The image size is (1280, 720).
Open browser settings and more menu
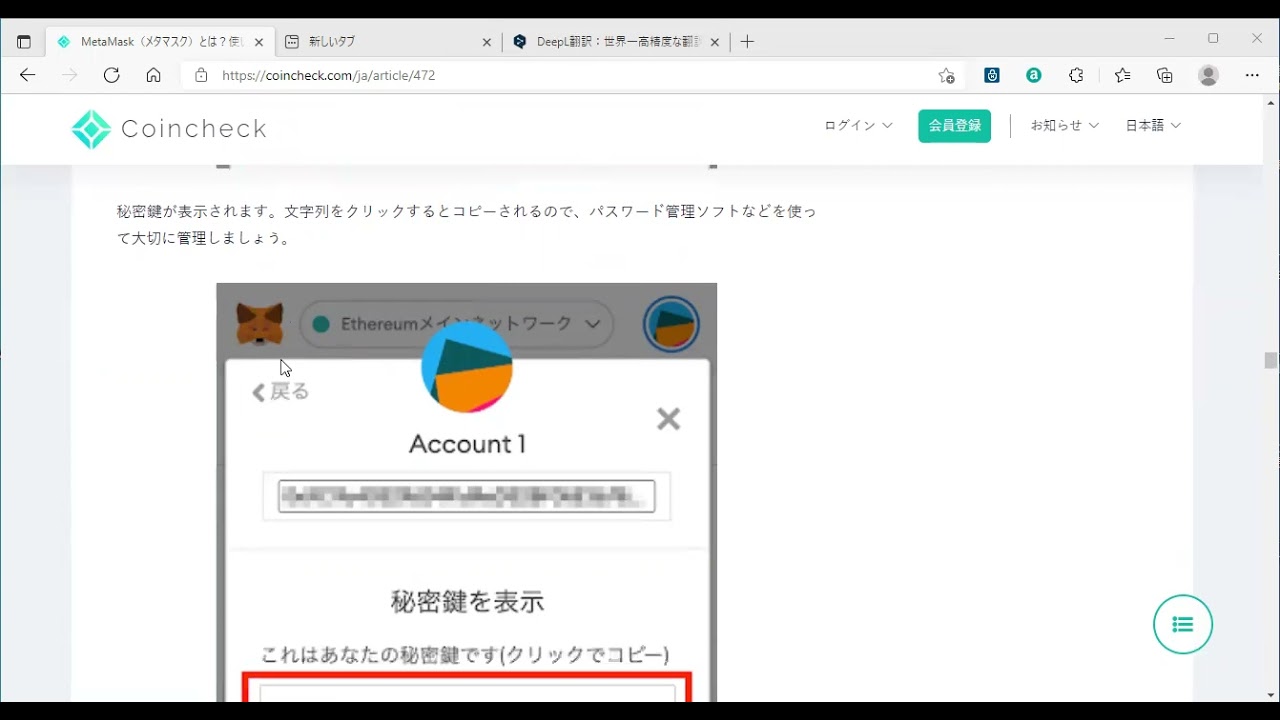1252,75
